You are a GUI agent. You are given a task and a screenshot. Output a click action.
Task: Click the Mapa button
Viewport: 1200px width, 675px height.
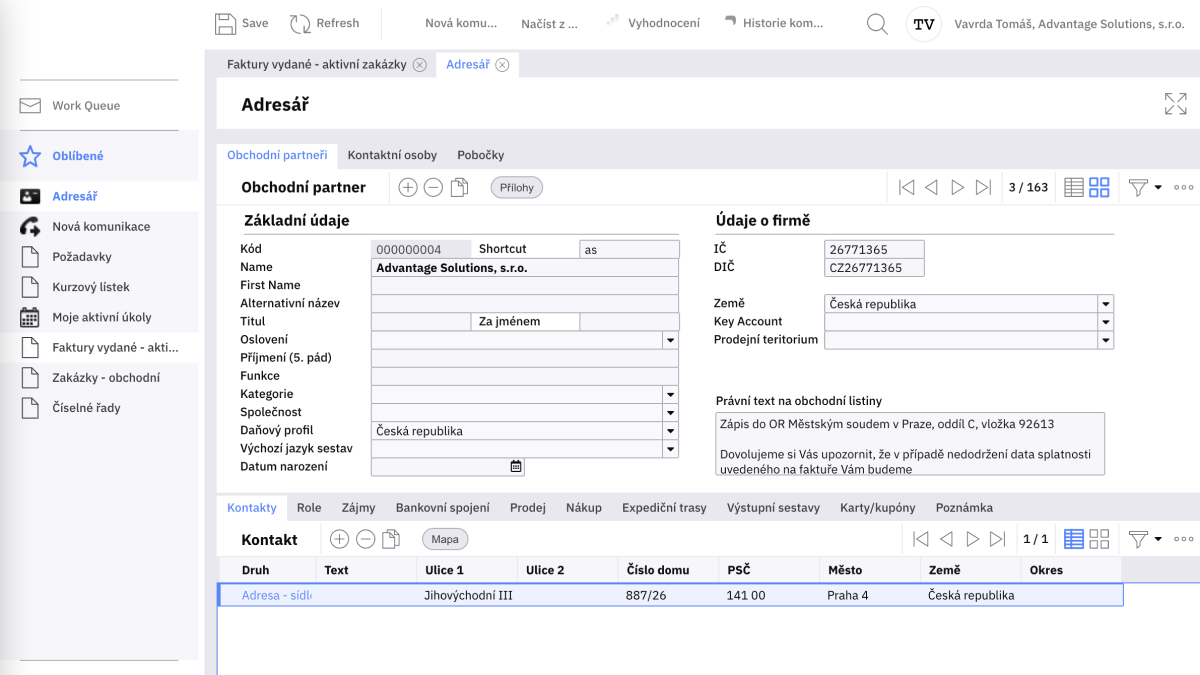(x=445, y=539)
